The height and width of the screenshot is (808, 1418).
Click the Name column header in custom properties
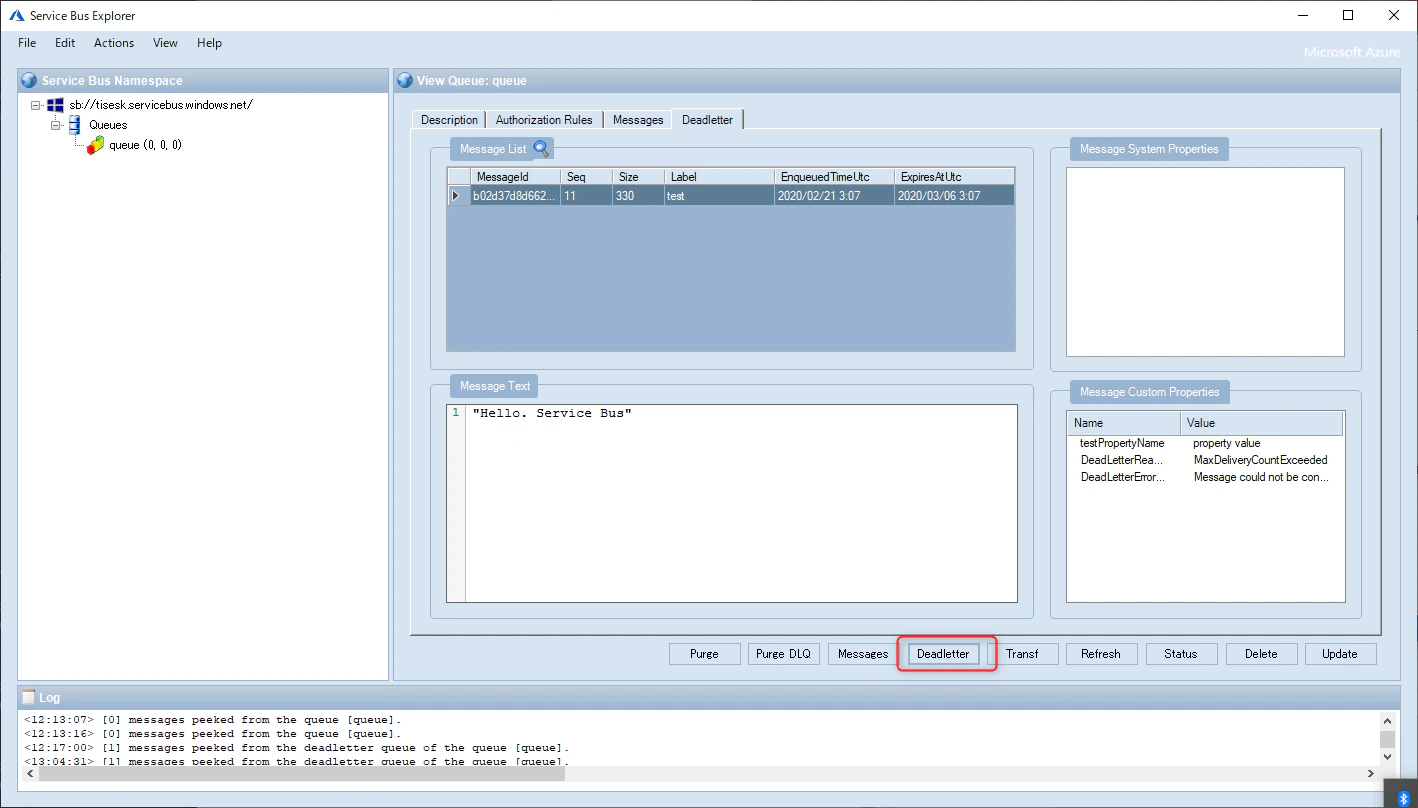click(1124, 423)
